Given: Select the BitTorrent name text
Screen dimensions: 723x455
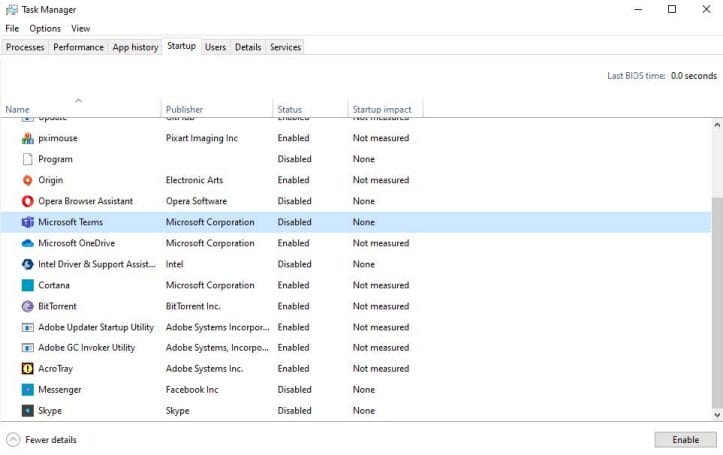Looking at the screenshot, I should 57,306.
